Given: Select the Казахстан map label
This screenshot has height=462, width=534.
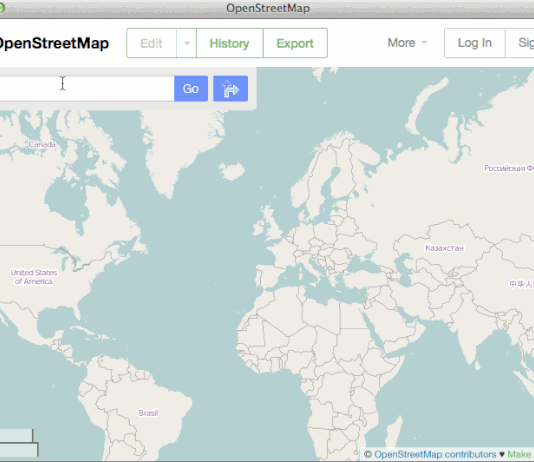Looking at the screenshot, I should pos(444,248).
